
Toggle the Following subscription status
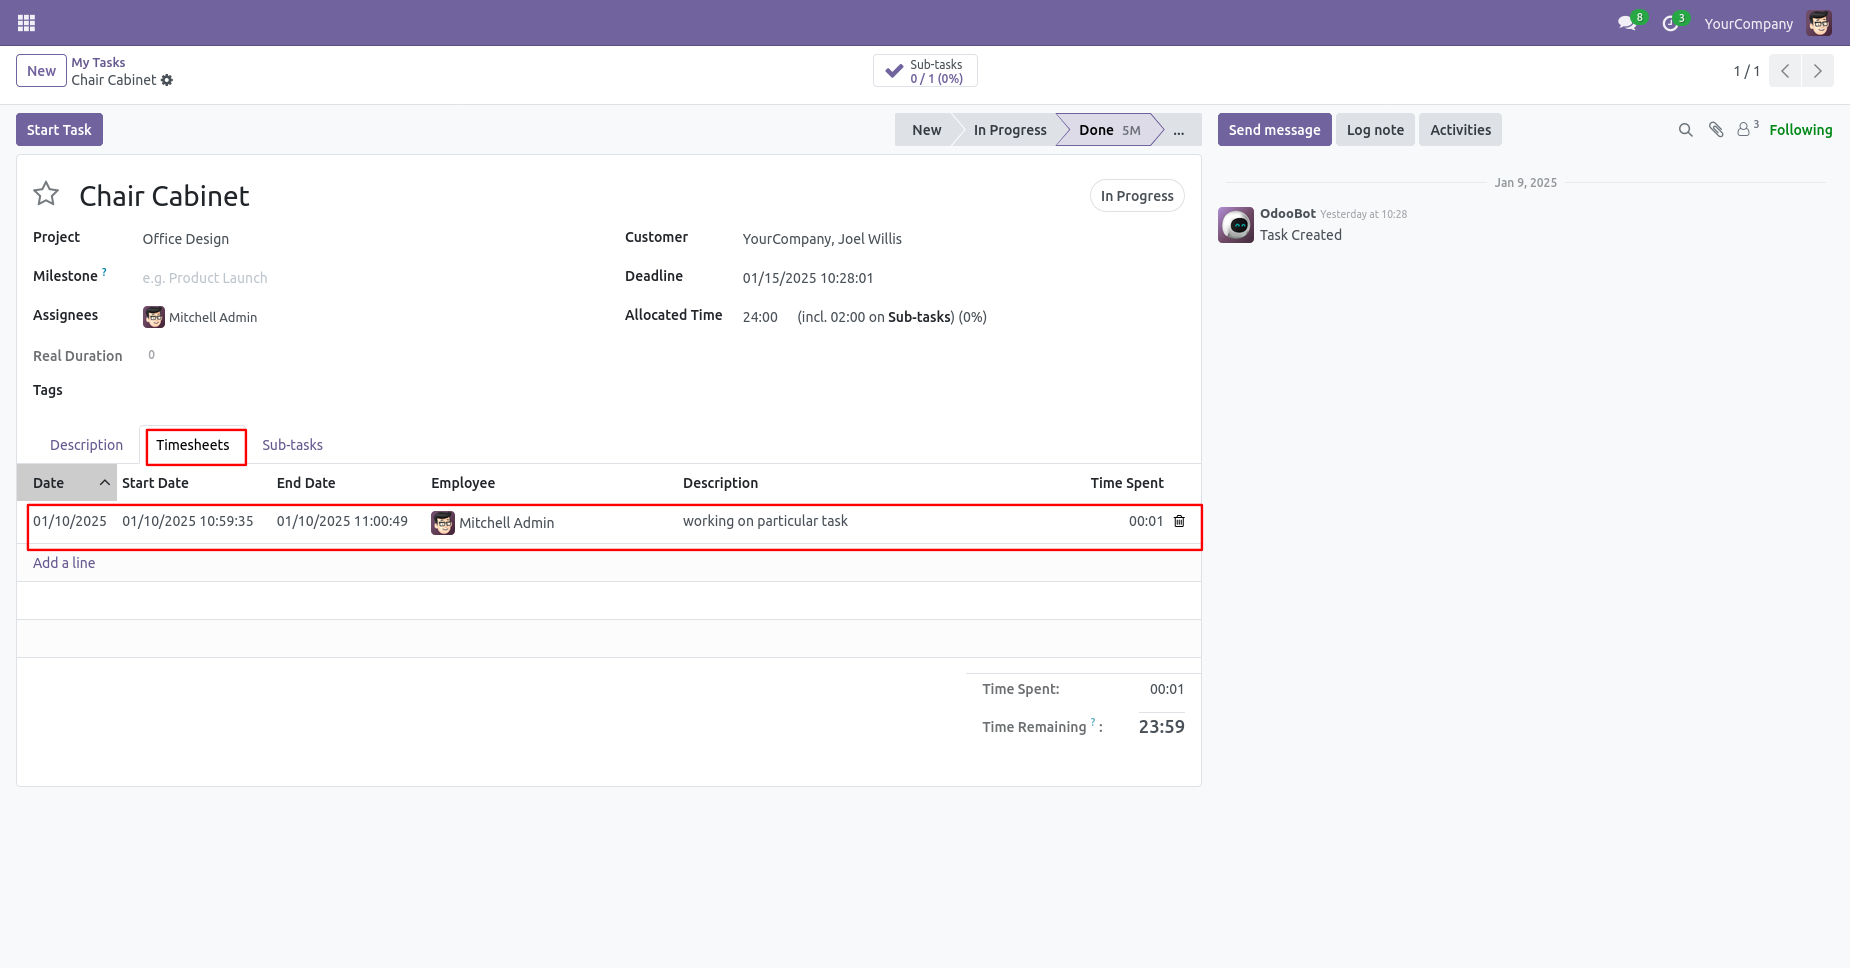tap(1800, 130)
